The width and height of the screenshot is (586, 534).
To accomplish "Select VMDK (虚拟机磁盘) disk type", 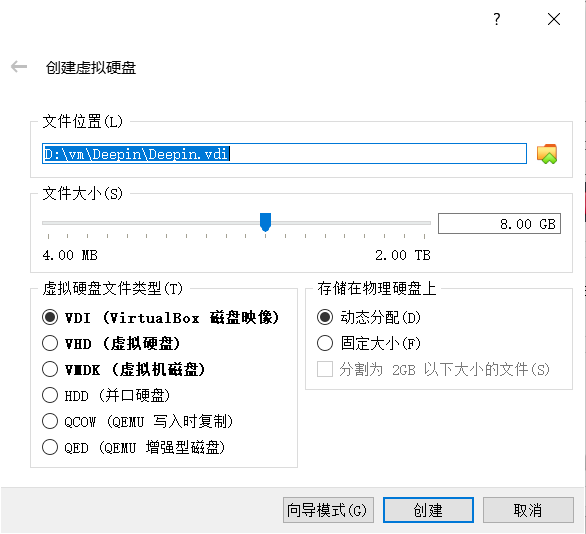I will tap(50, 369).
